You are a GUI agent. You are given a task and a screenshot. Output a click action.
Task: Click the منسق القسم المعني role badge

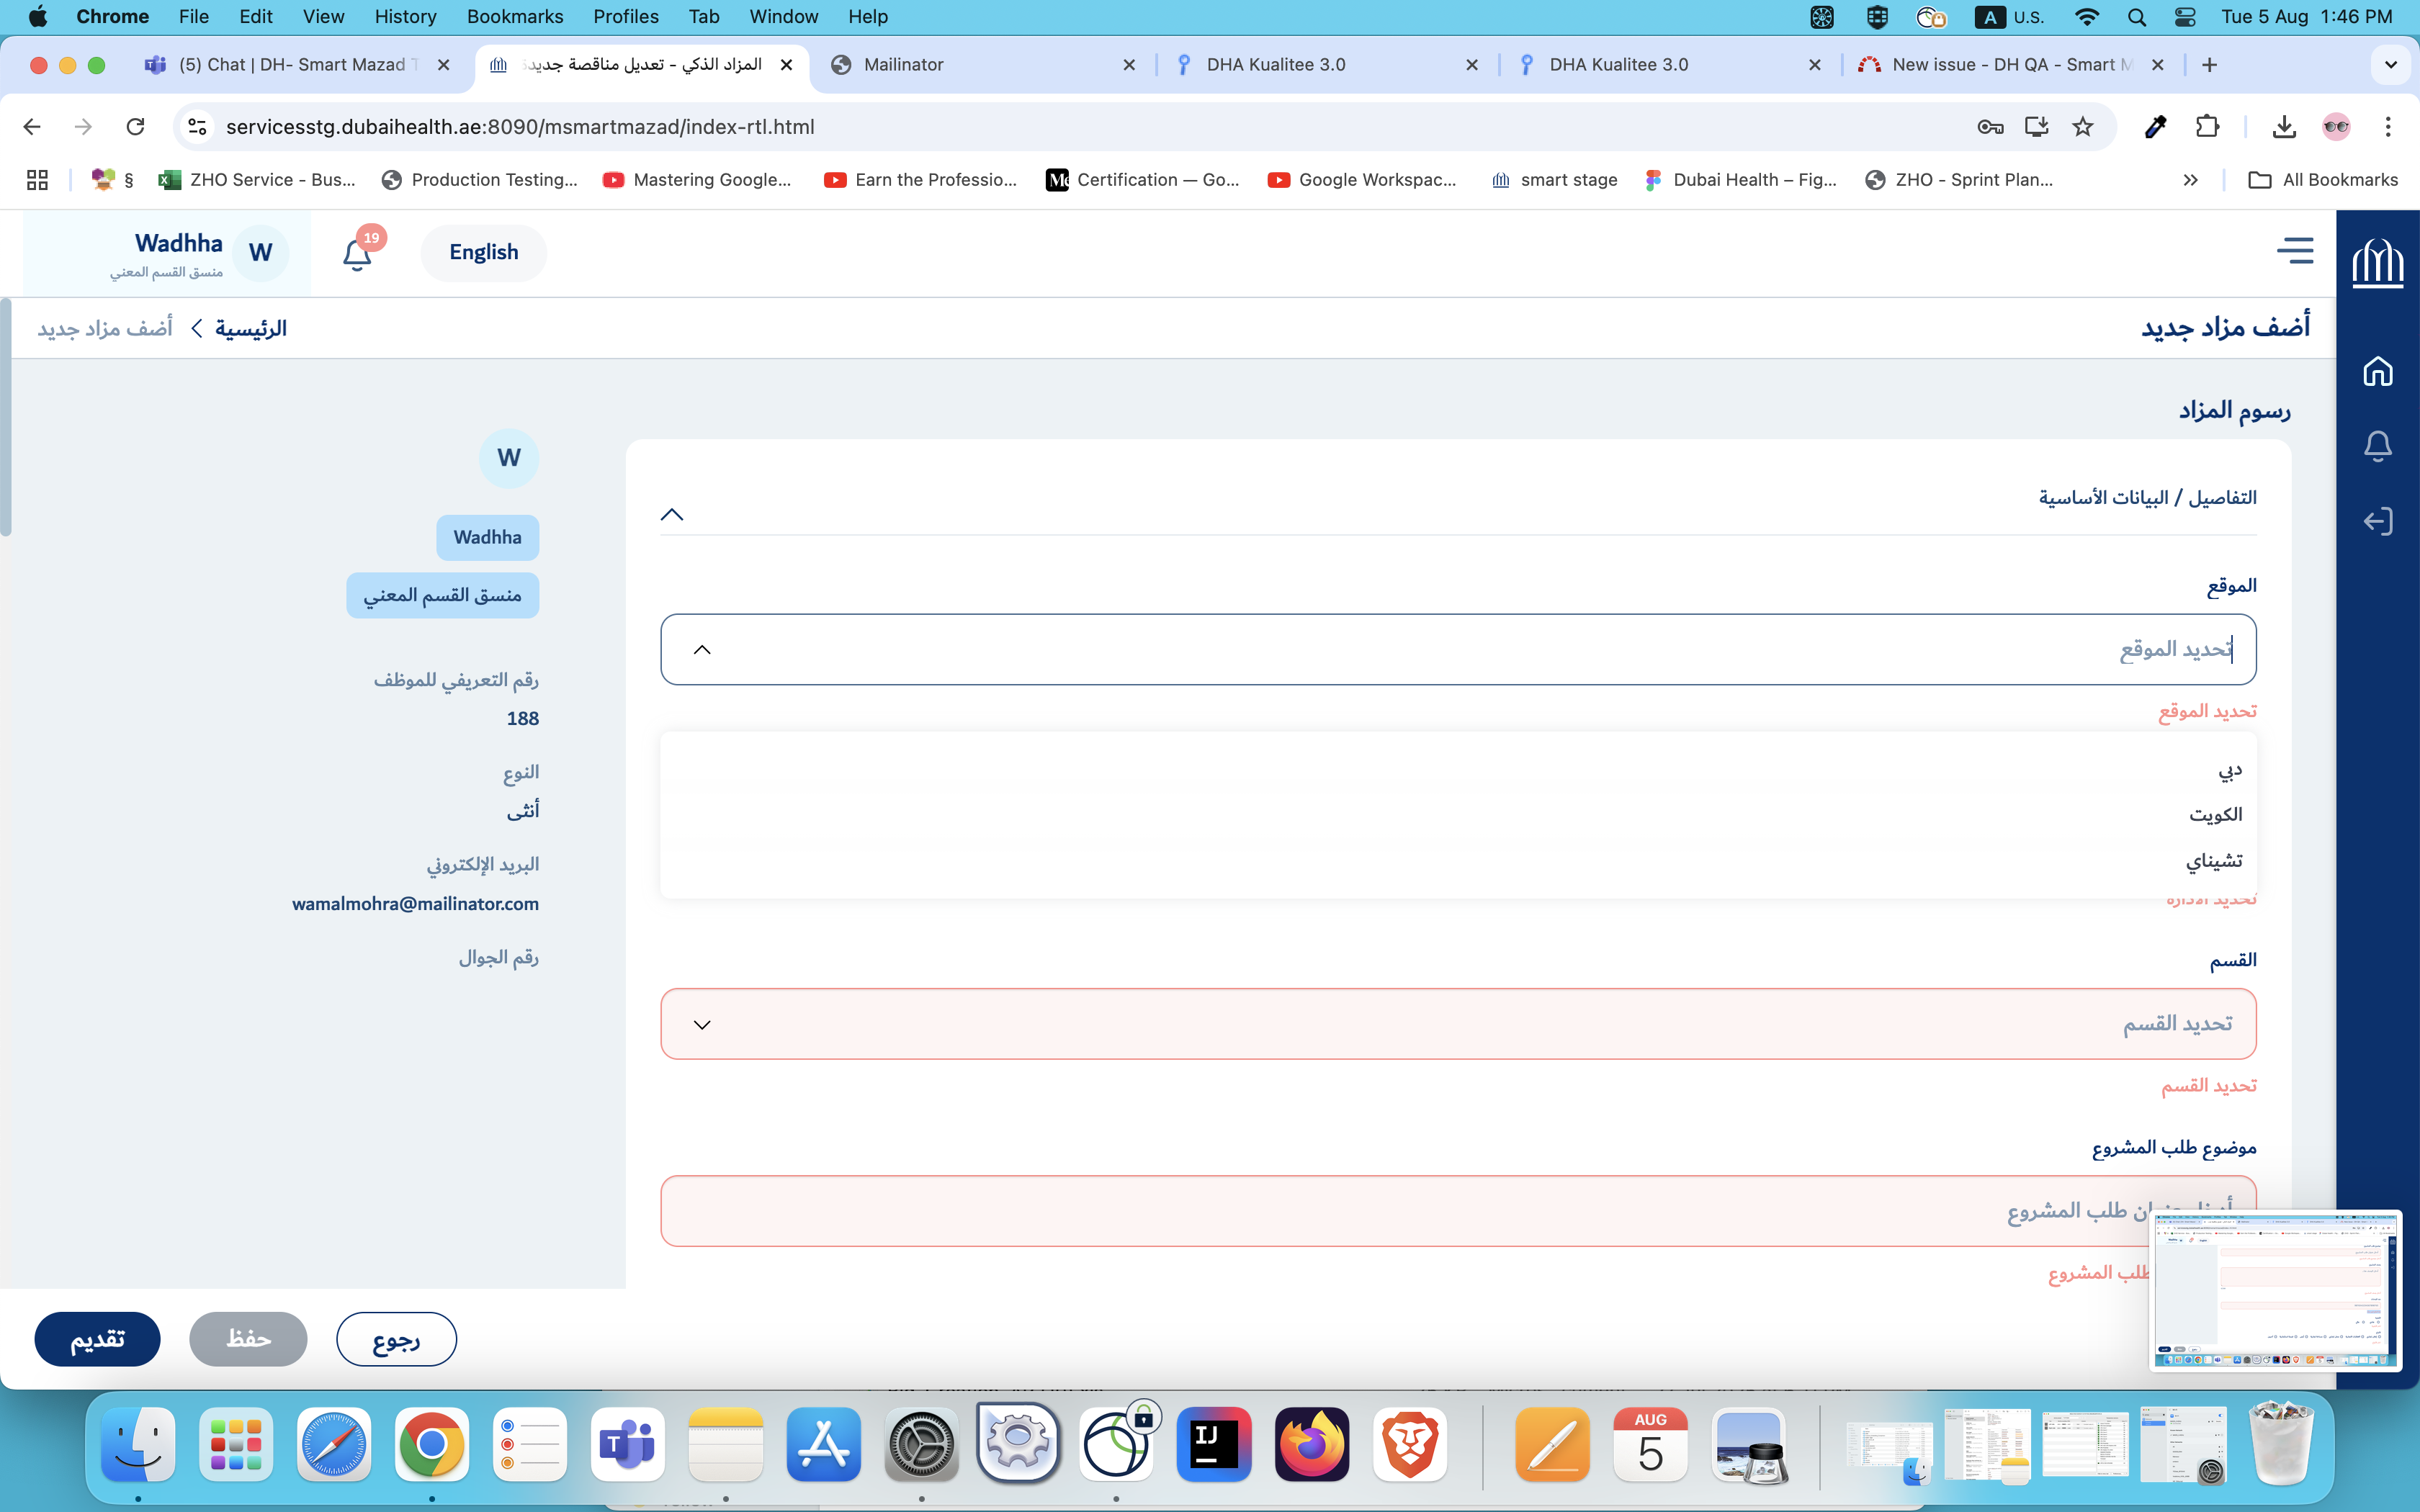click(x=443, y=596)
